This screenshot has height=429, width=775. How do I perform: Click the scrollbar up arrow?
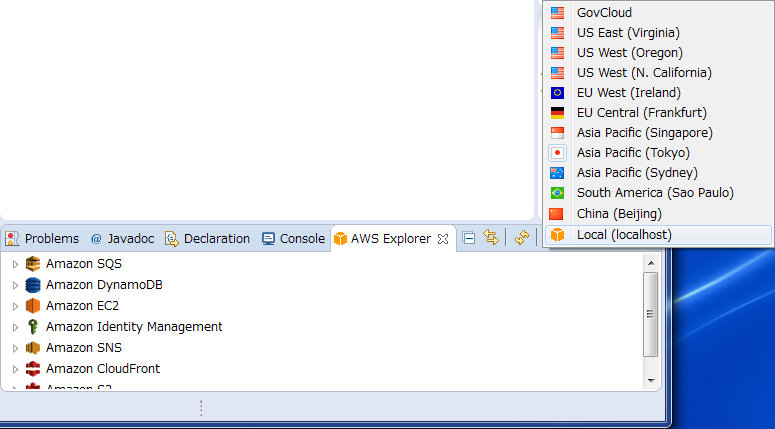click(x=651, y=263)
